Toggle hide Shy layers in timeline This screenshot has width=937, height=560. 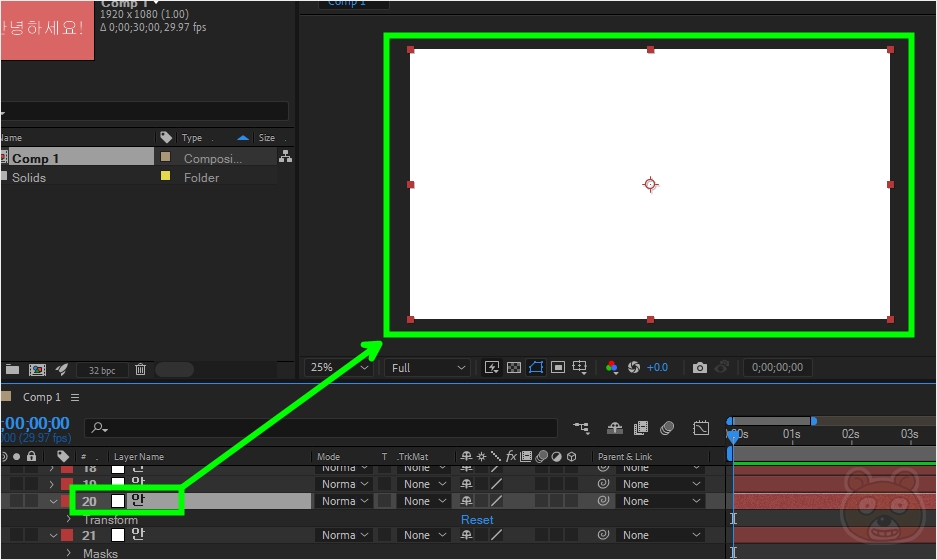615,428
